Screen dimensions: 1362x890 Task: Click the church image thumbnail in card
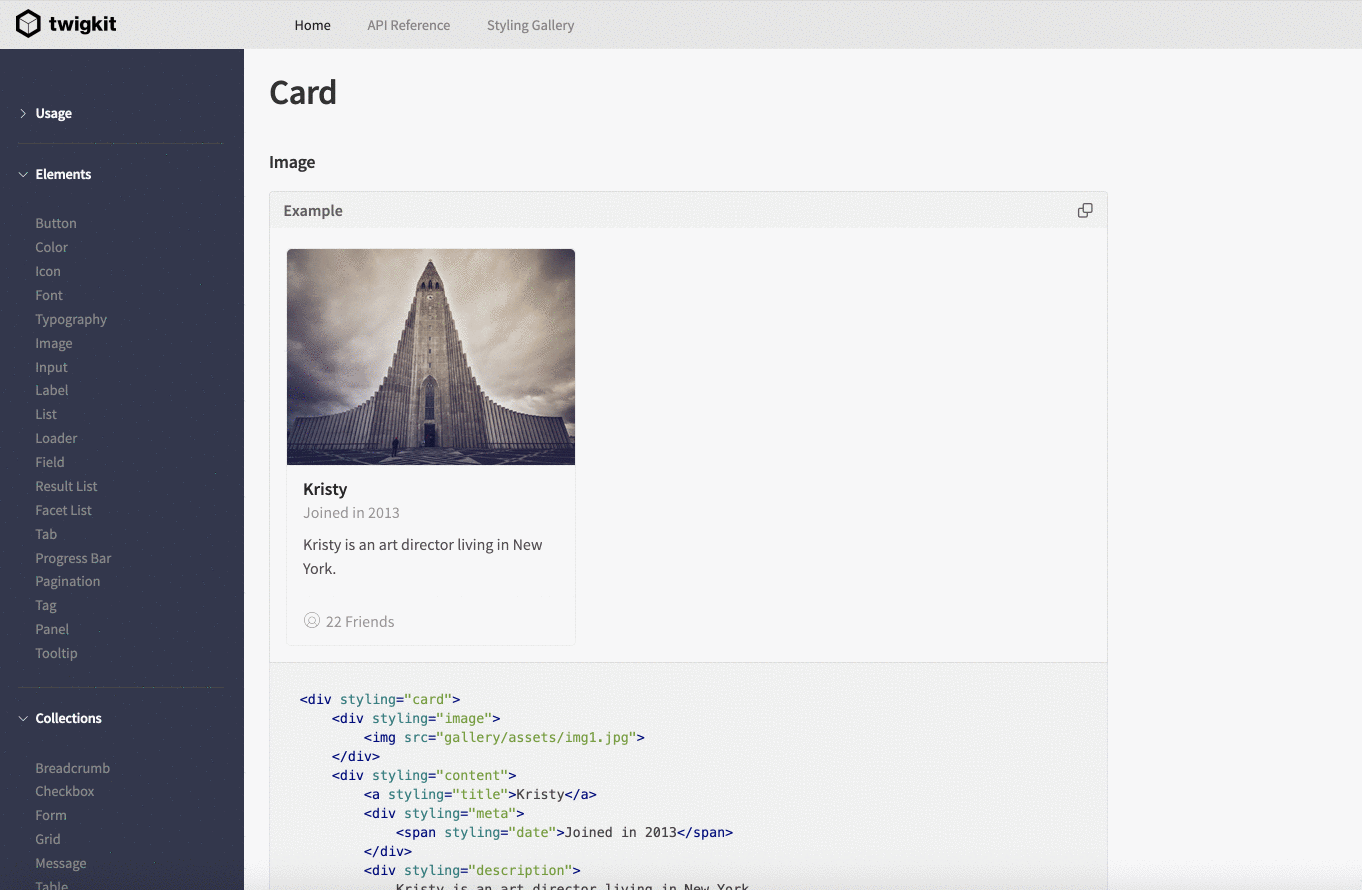click(x=431, y=357)
